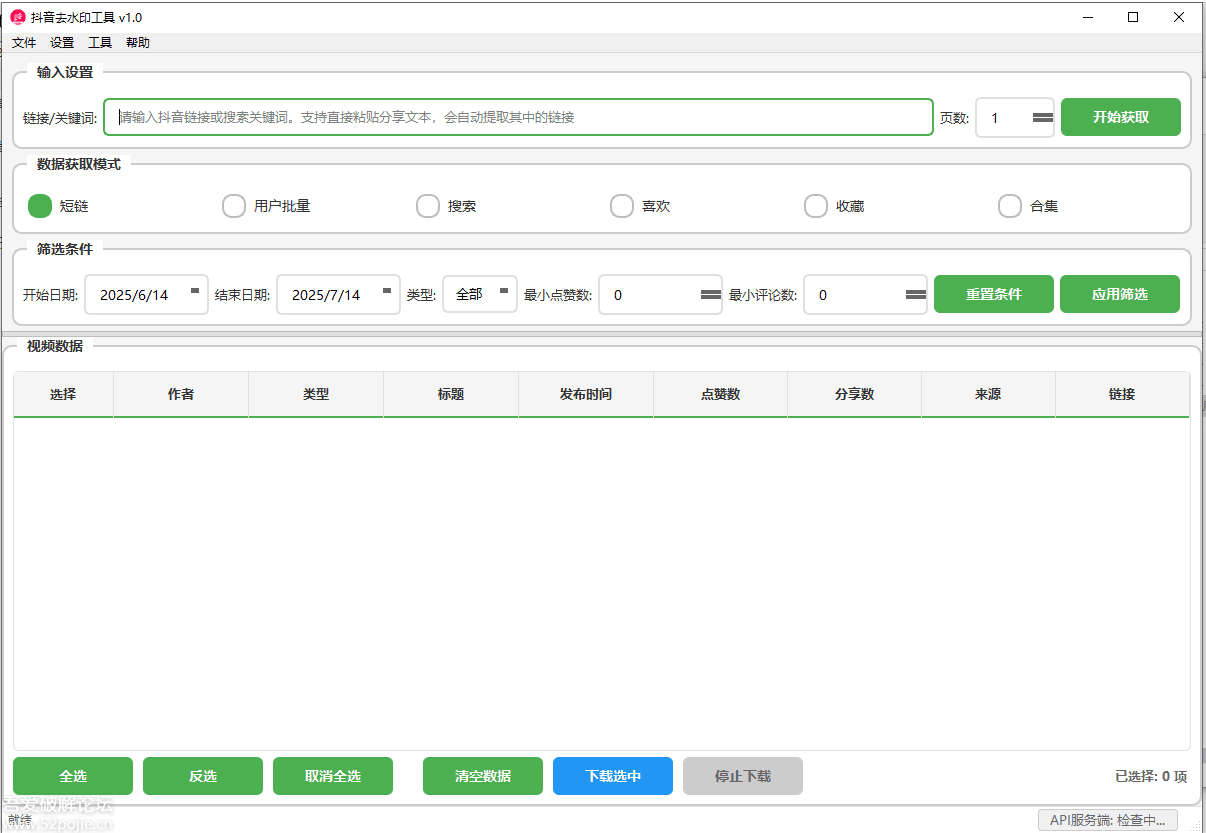Click the 最小评论数 spinner arrows

pos(916,294)
